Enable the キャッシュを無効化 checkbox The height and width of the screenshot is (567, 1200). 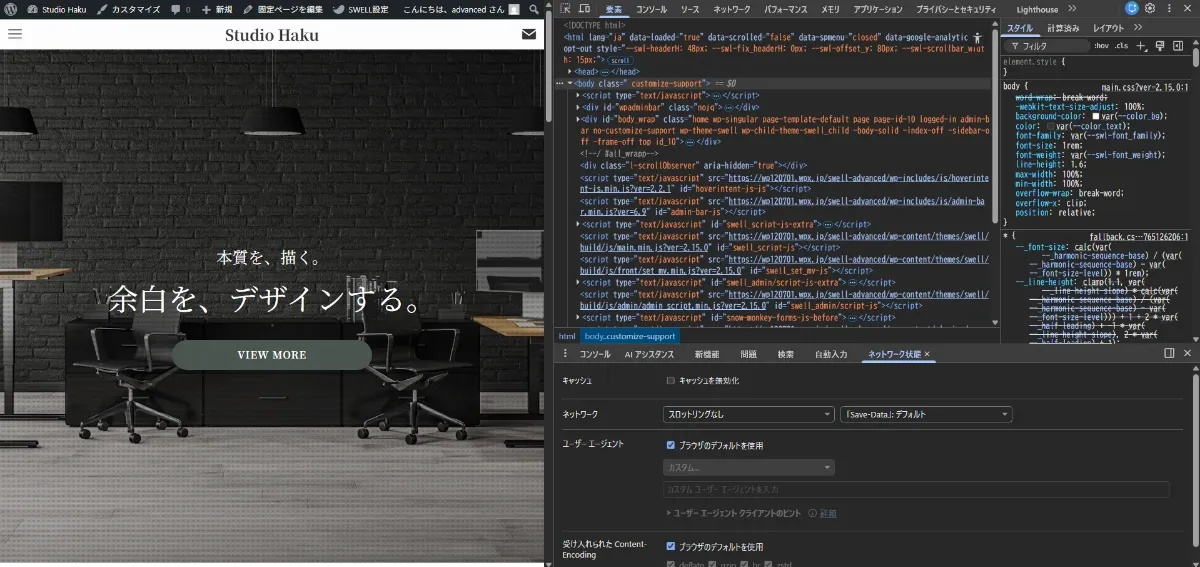point(671,380)
